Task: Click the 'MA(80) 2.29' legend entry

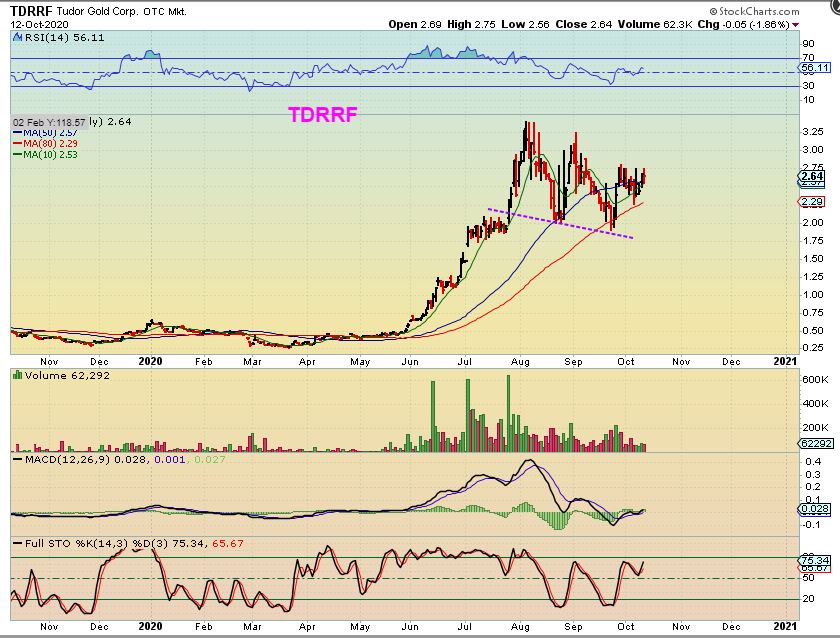Action: pyautogui.click(x=46, y=144)
